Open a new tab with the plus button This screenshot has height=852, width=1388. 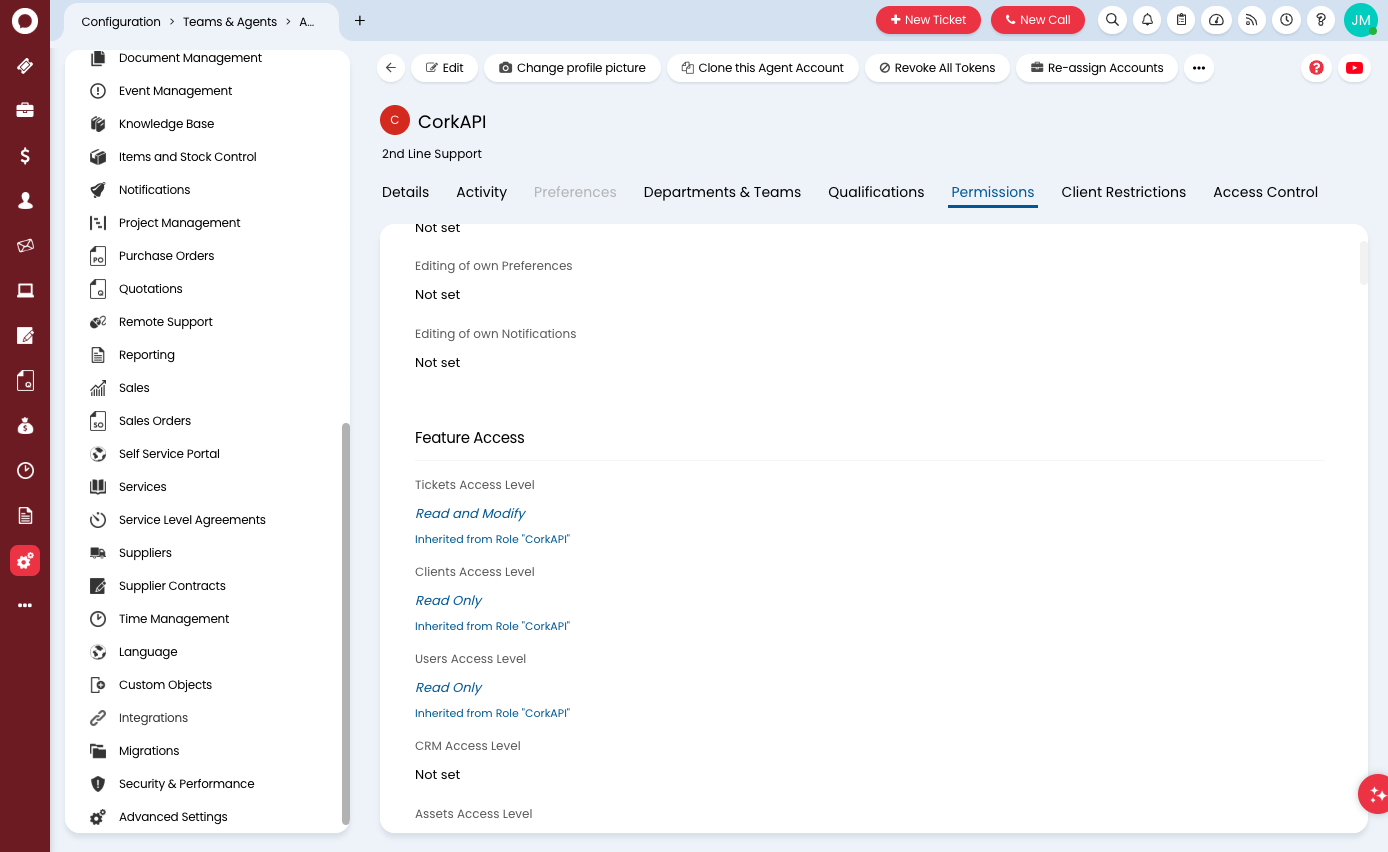tap(360, 20)
